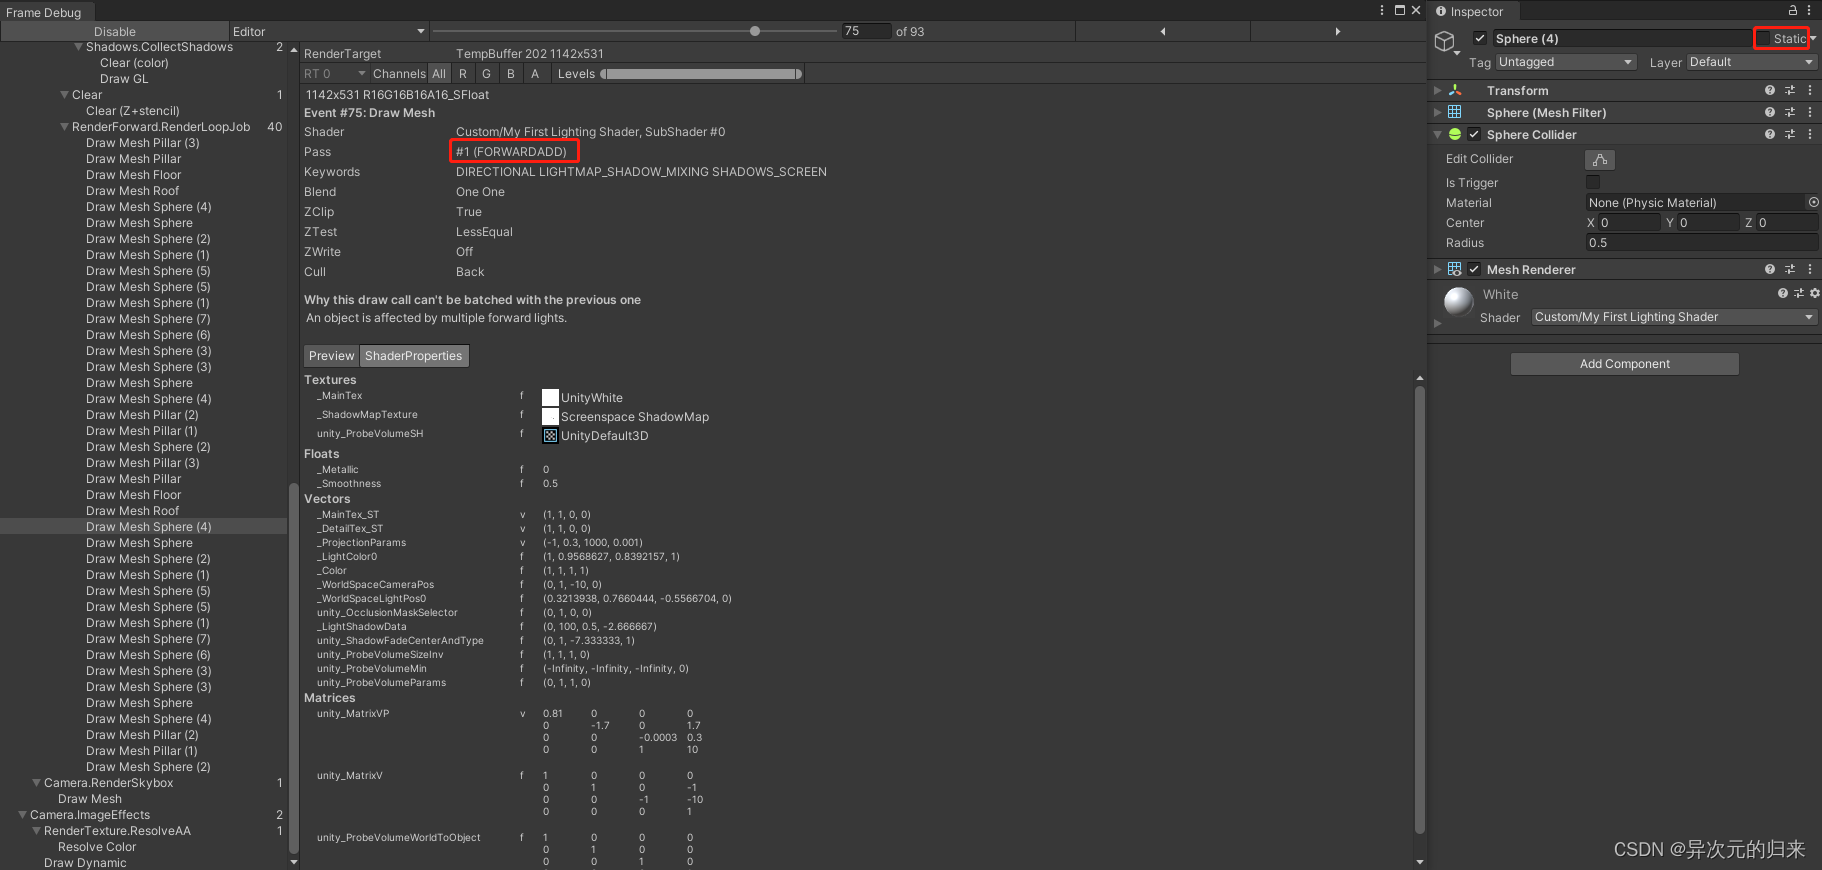Screen dimensions: 1822x870
Task: Open Transform component more-options menu
Action: tap(1810, 90)
